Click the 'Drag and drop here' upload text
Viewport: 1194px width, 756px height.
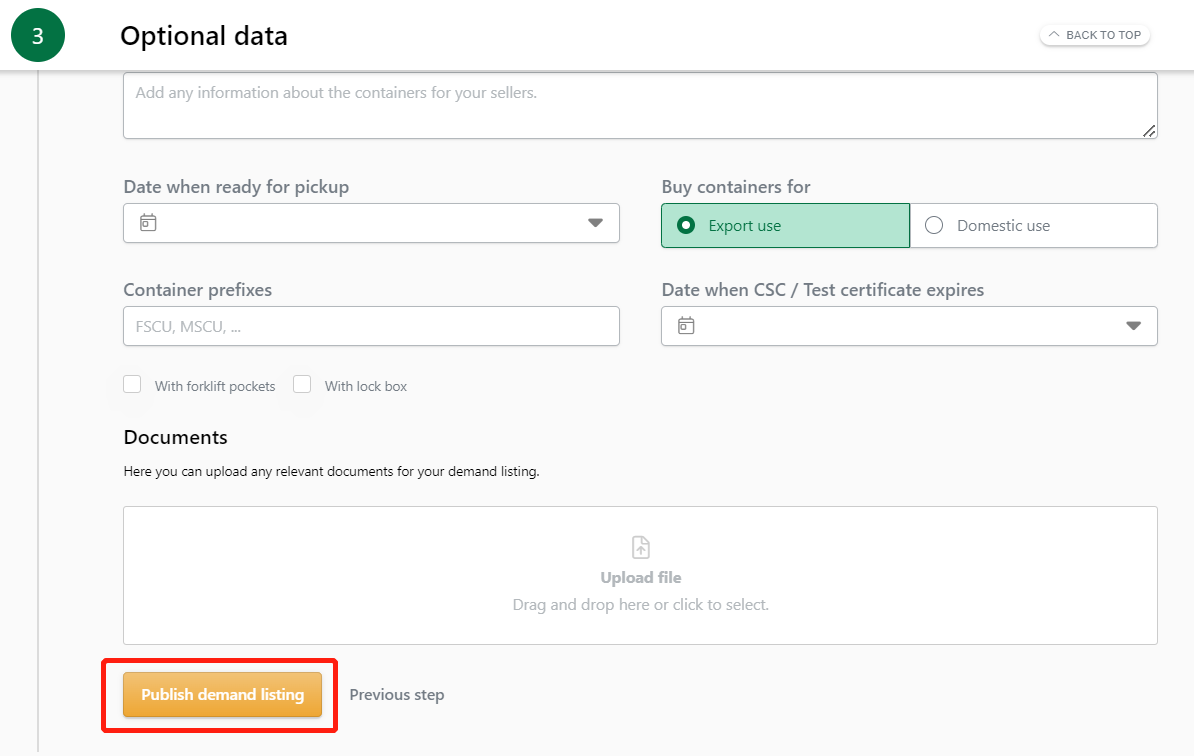coord(640,605)
